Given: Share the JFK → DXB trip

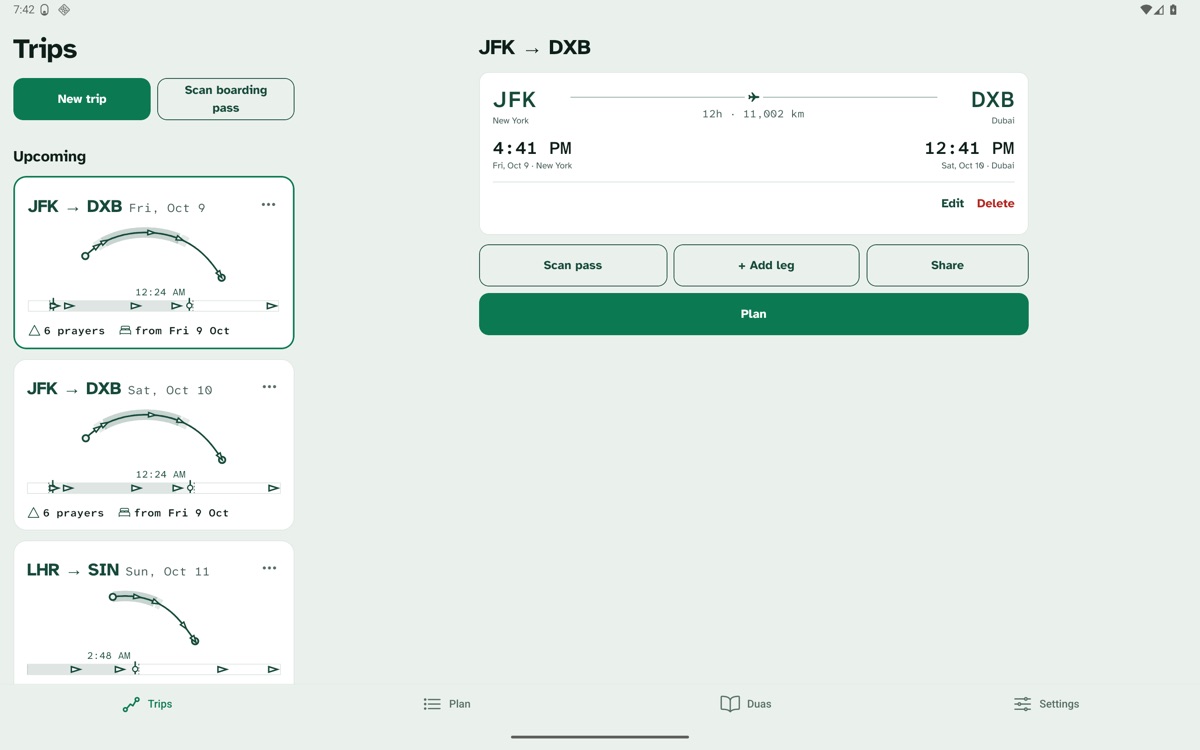Looking at the screenshot, I should (947, 265).
